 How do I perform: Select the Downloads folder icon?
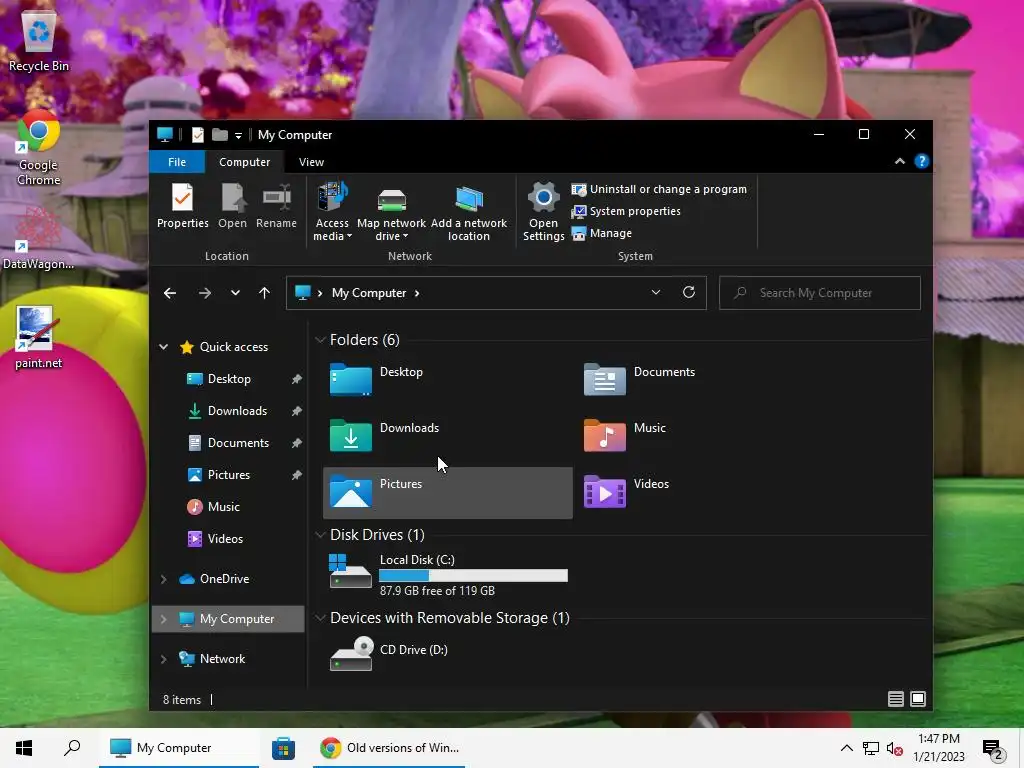351,436
